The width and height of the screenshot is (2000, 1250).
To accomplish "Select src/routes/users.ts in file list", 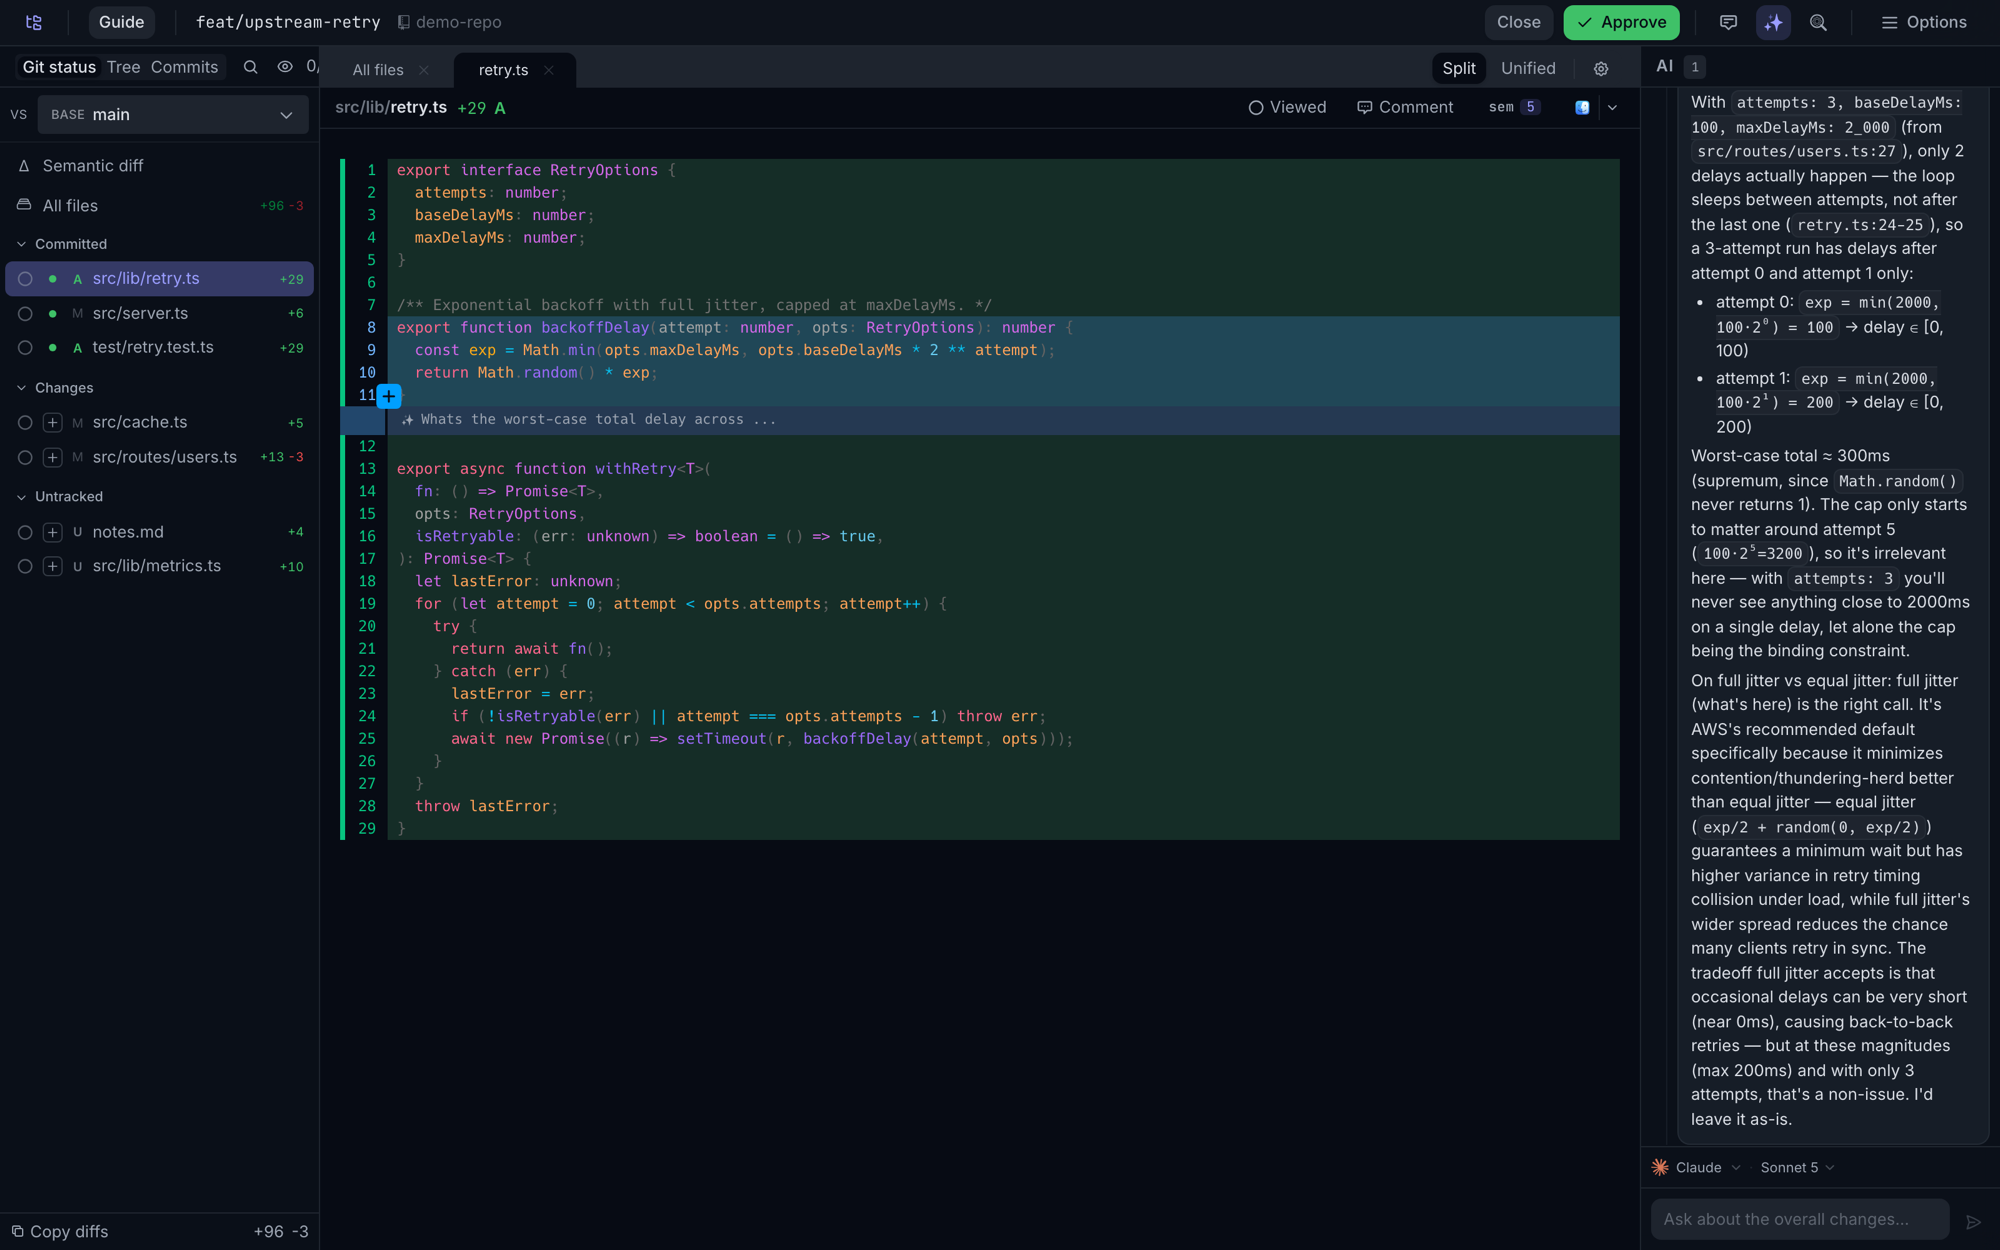I will click(x=160, y=457).
